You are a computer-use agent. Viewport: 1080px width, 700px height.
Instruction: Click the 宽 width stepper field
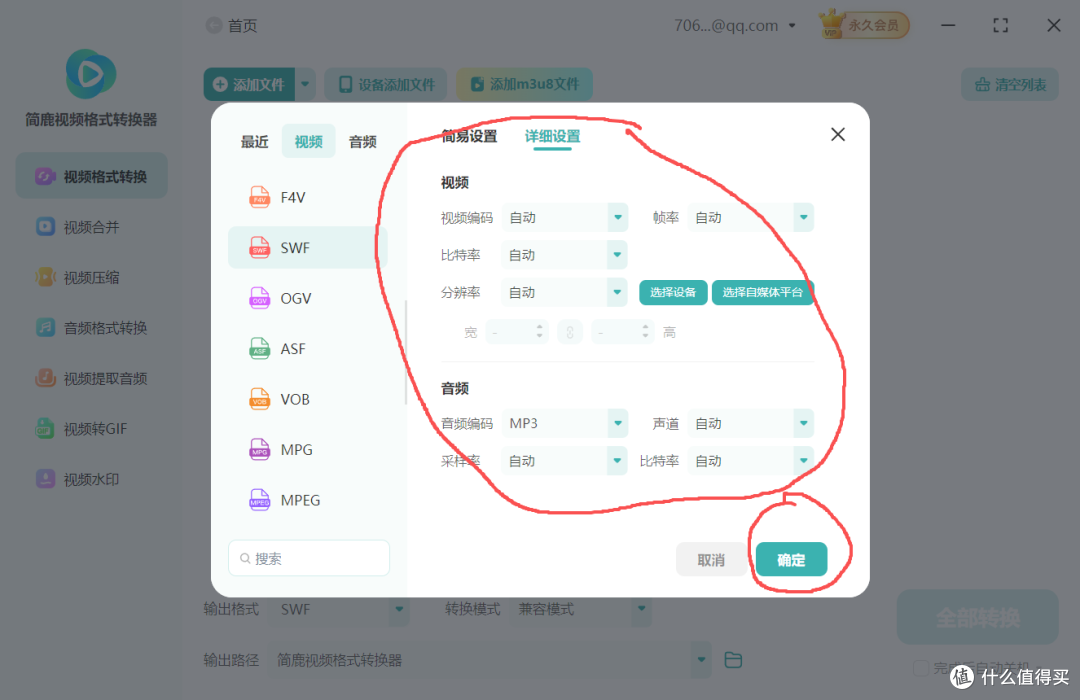[x=517, y=333]
